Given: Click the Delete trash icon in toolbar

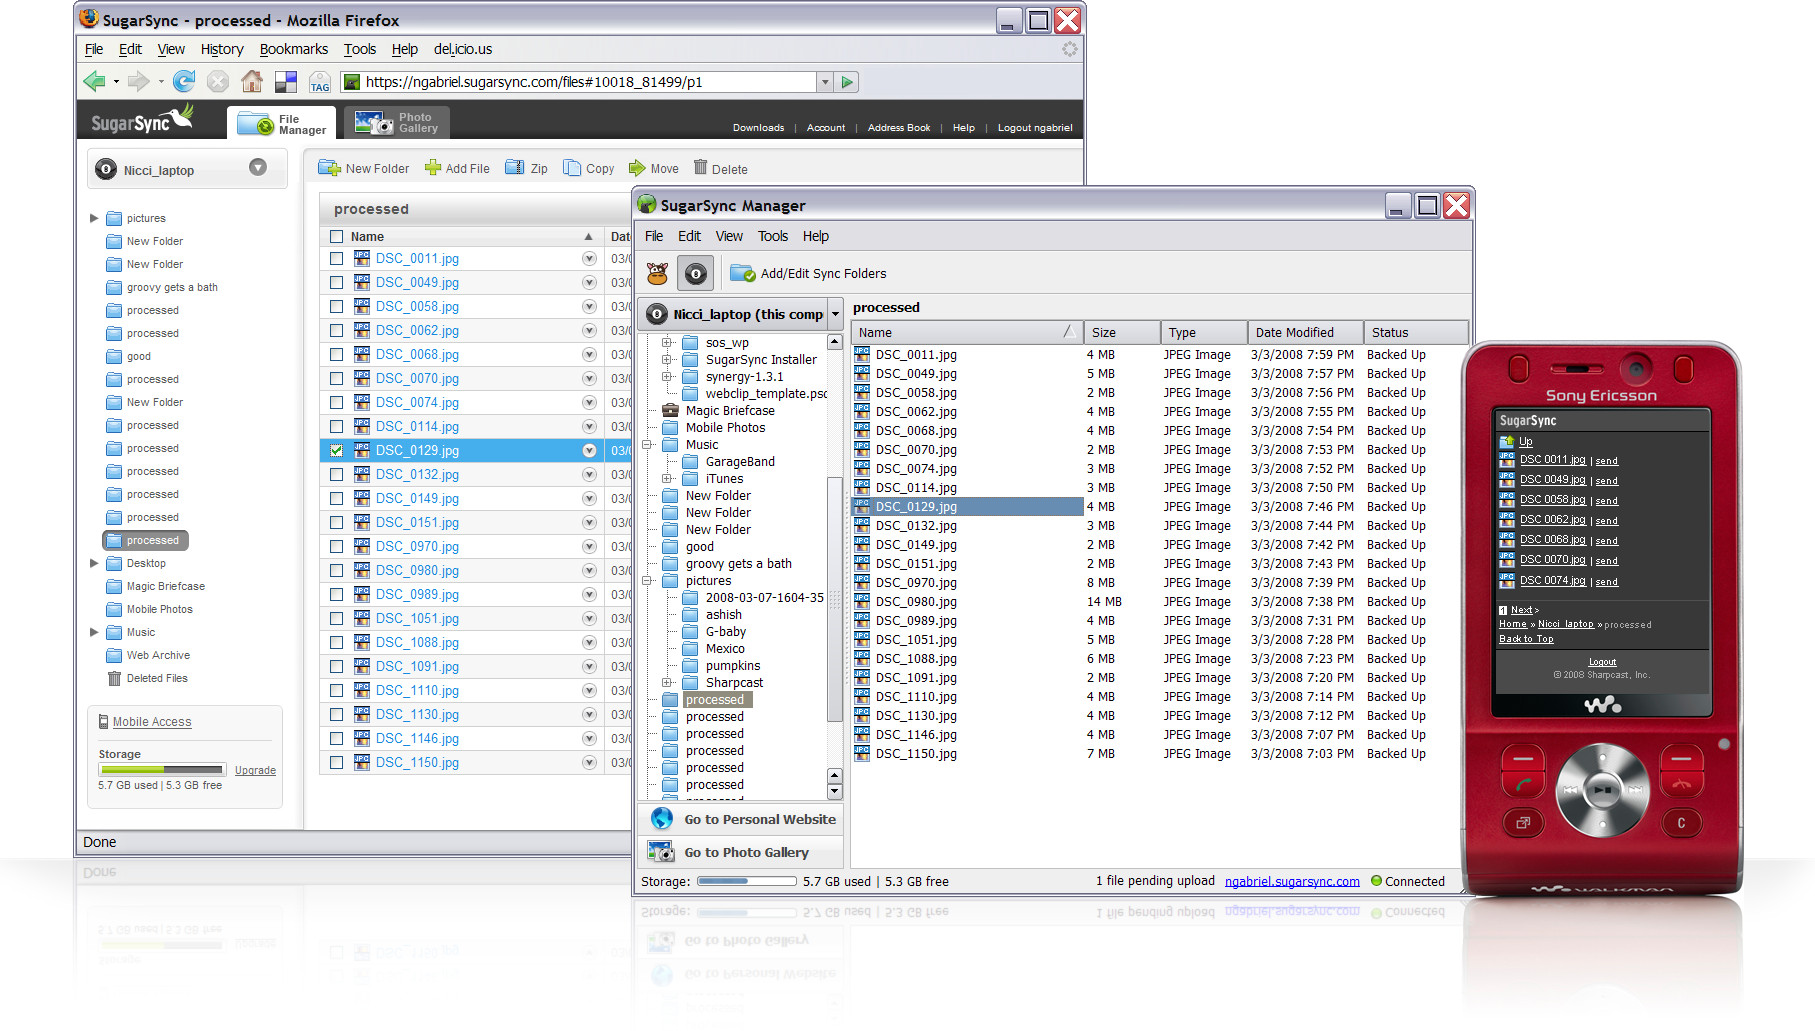Looking at the screenshot, I should click(x=700, y=167).
